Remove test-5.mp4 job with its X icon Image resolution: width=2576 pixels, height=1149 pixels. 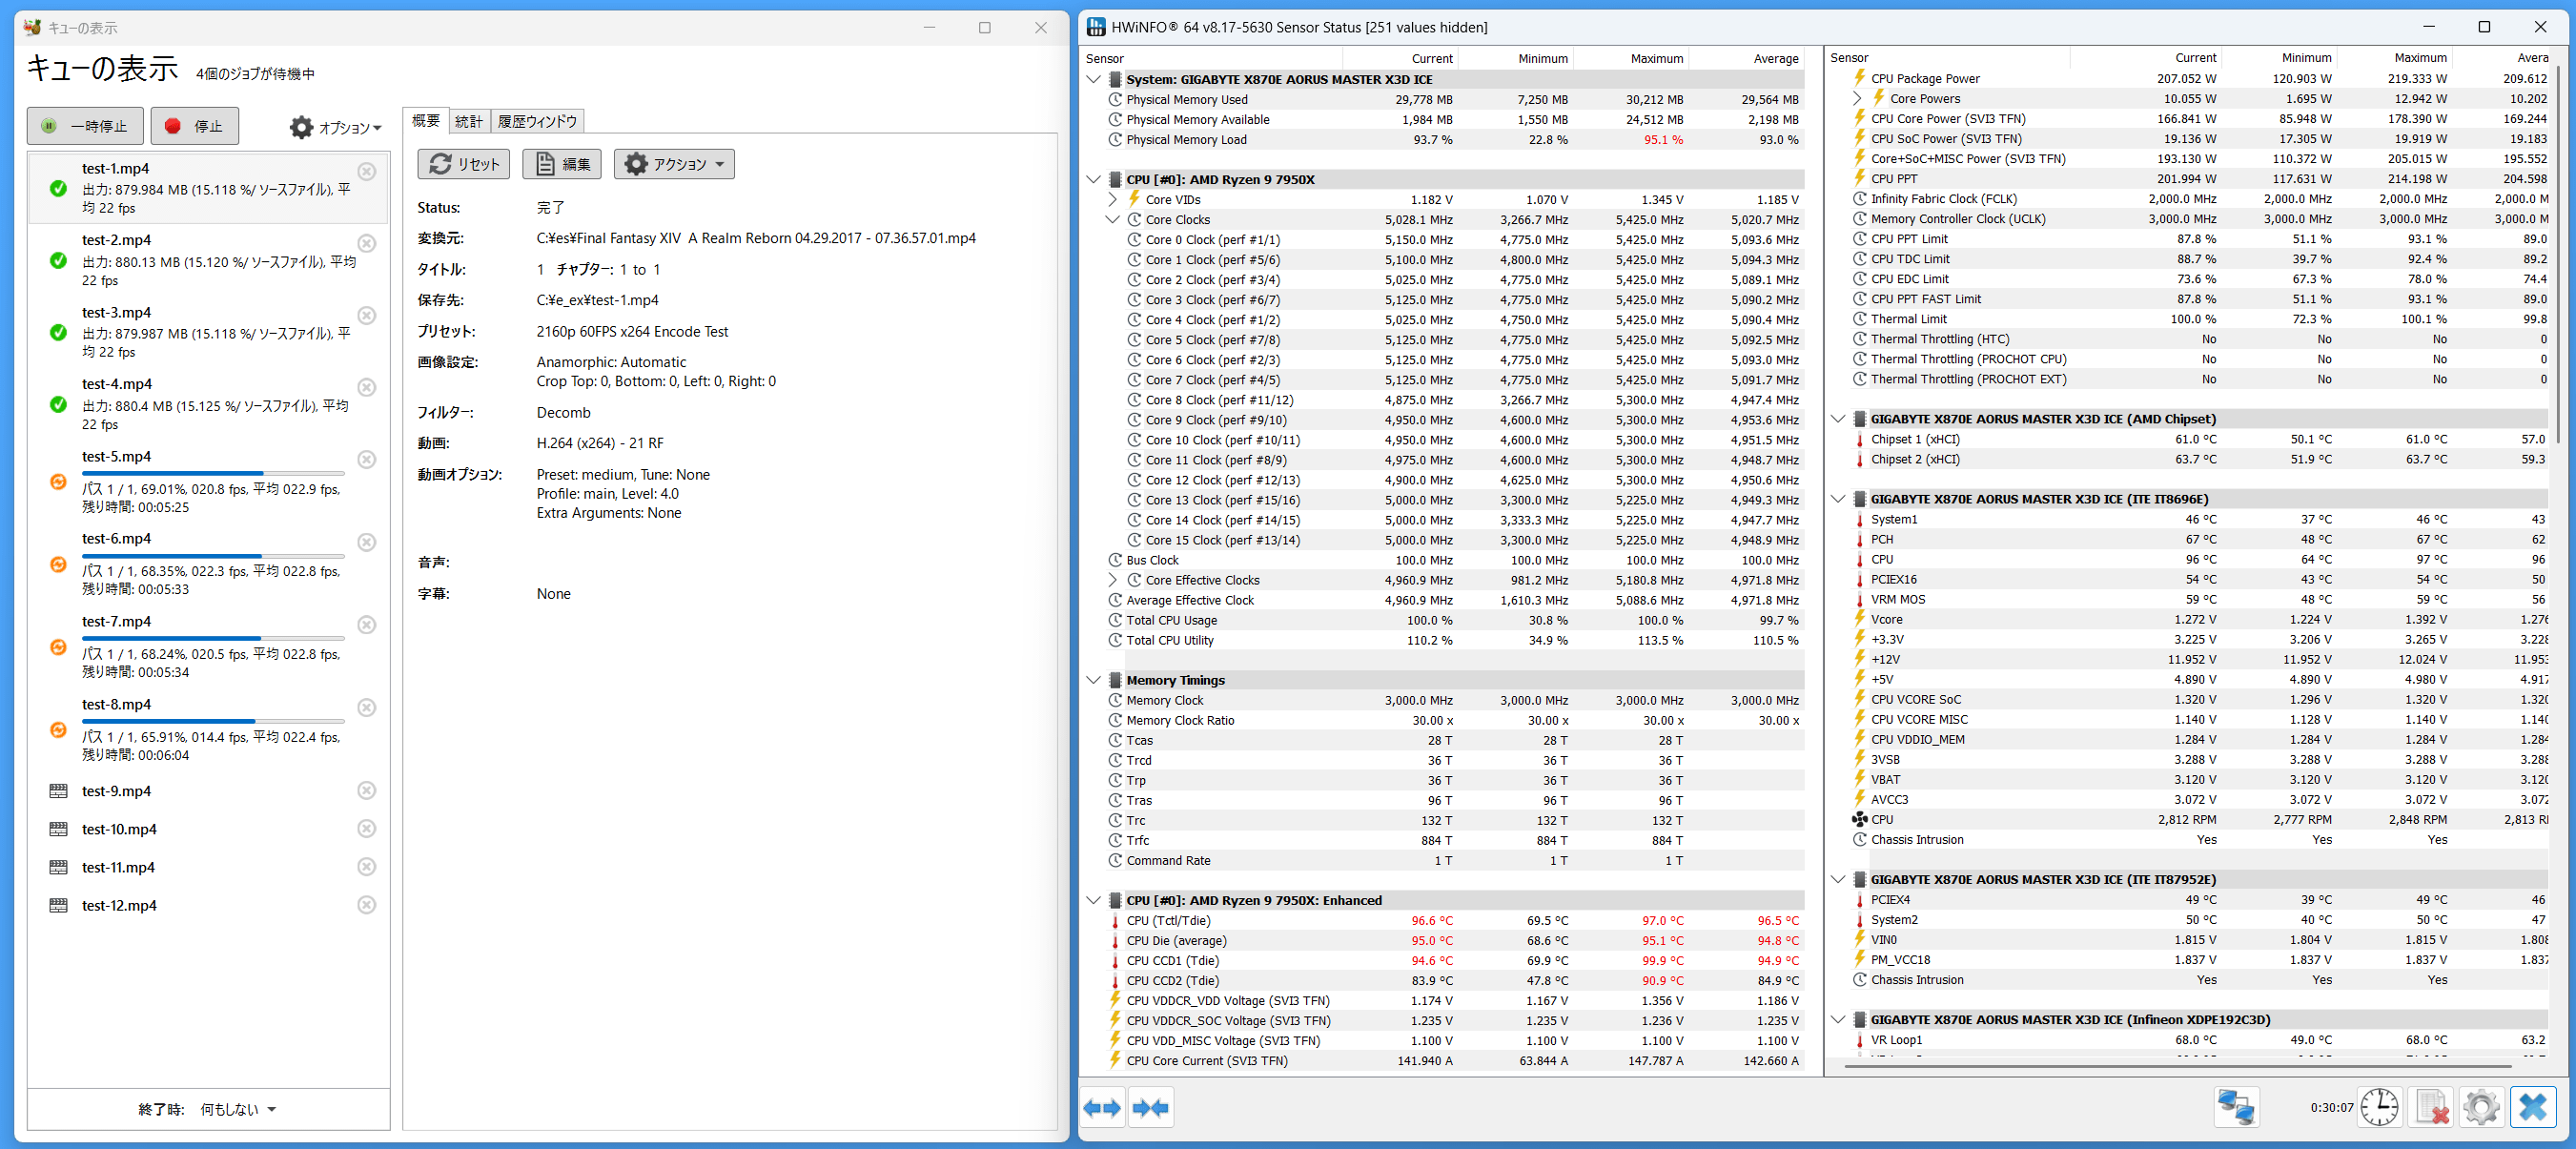[x=367, y=460]
